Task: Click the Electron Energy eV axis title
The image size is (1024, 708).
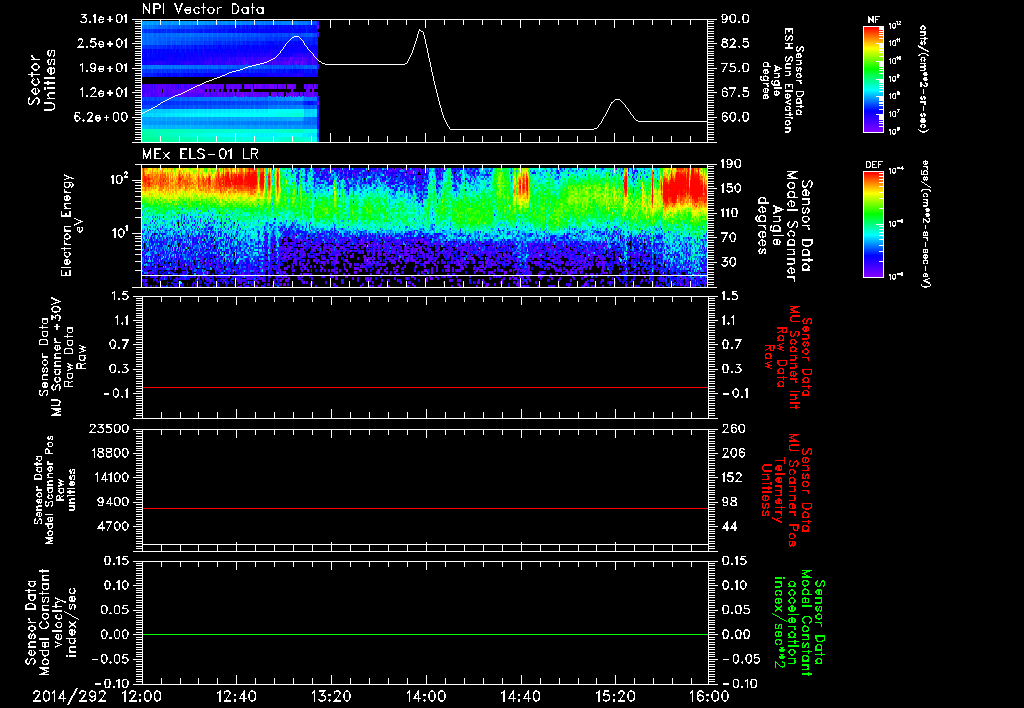Action: 73,225
